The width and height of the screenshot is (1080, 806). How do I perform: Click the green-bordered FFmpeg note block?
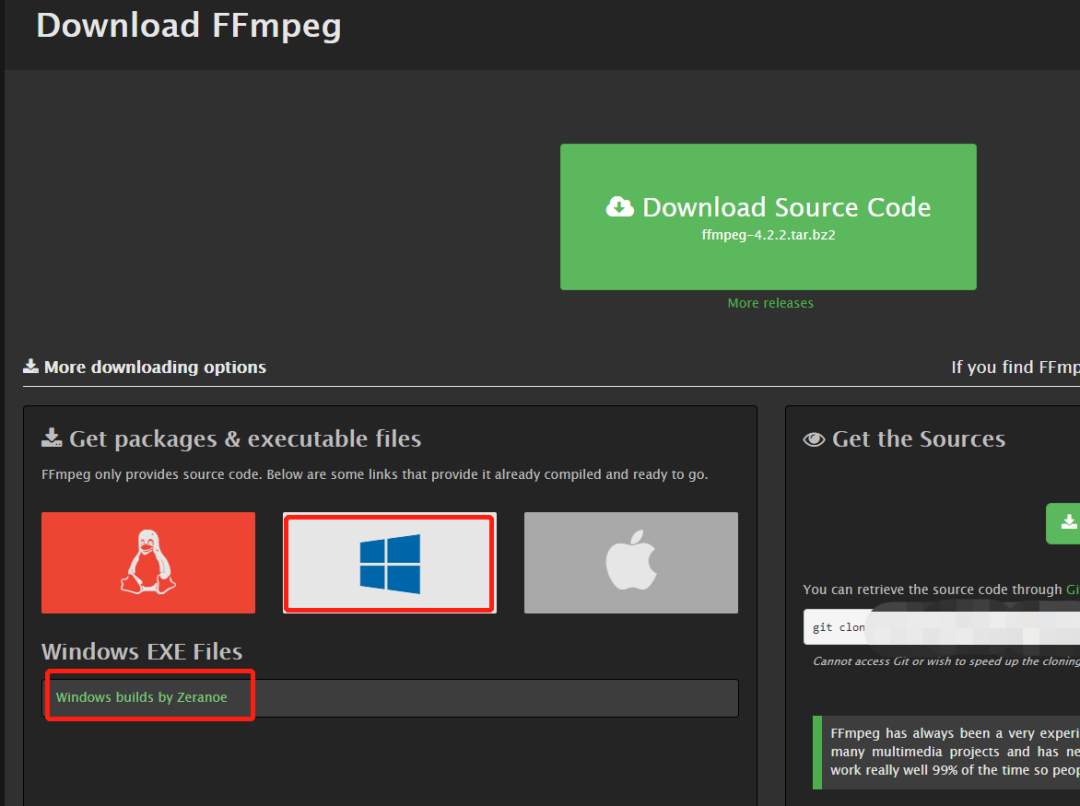[x=950, y=752]
